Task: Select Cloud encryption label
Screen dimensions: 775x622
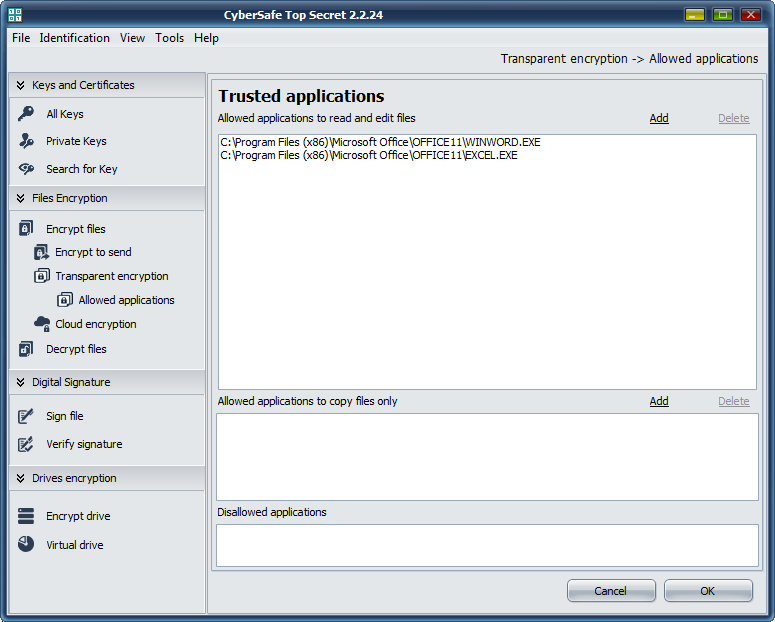Action: click(x=95, y=324)
